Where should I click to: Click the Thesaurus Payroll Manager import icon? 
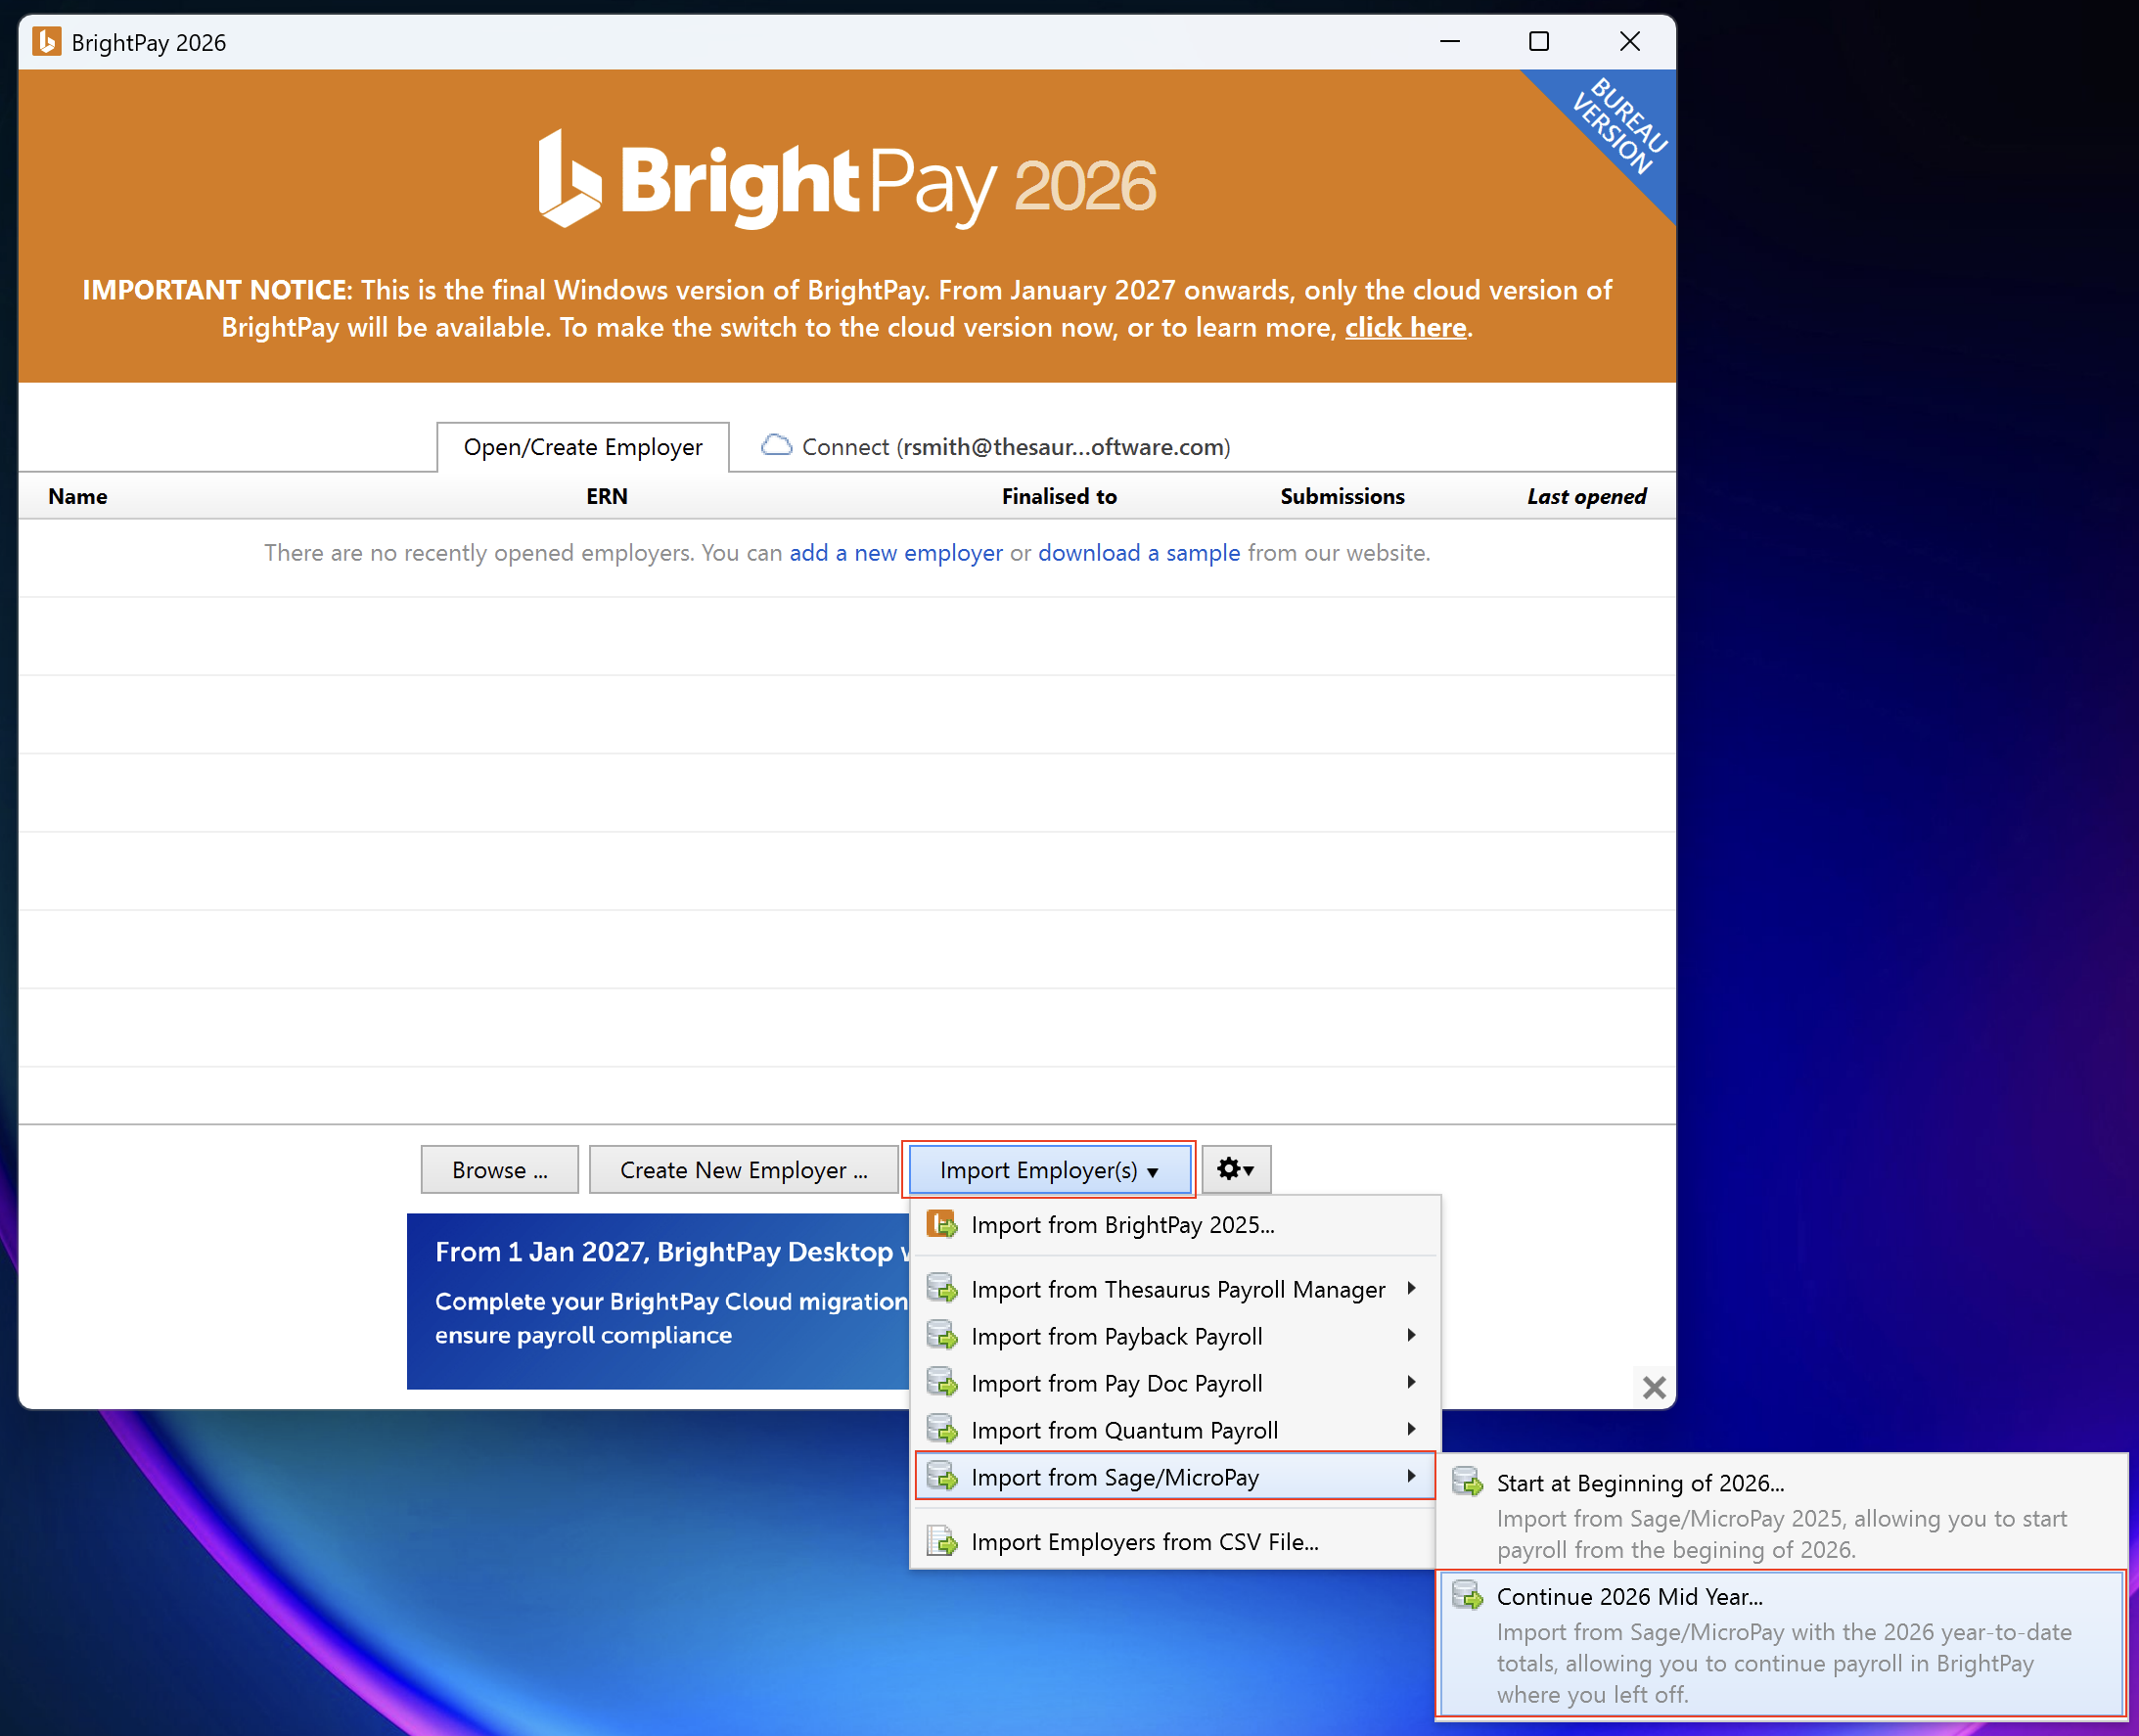pos(942,1289)
